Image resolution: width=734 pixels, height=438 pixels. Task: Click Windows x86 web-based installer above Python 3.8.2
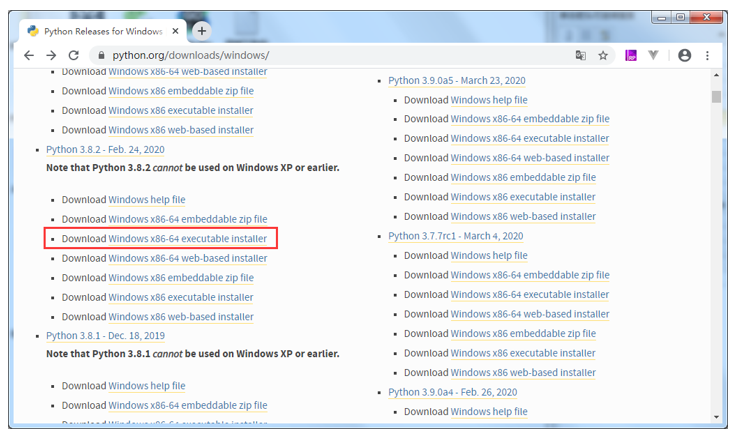point(181,130)
